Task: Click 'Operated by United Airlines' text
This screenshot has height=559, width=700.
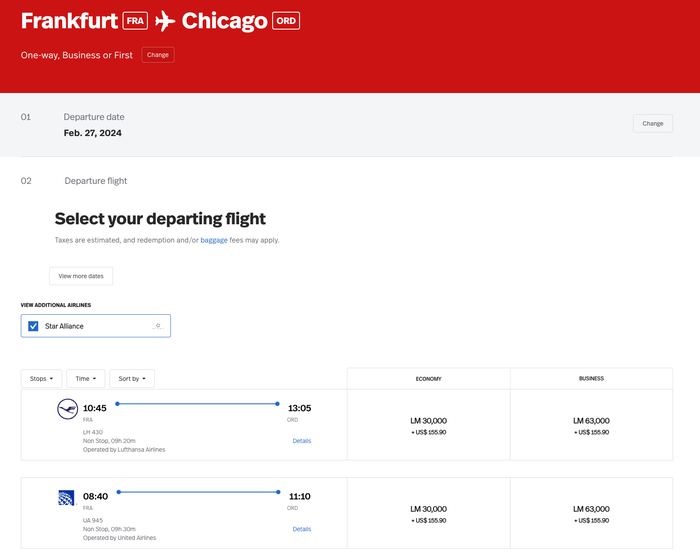Action: pyautogui.click(x=120, y=538)
